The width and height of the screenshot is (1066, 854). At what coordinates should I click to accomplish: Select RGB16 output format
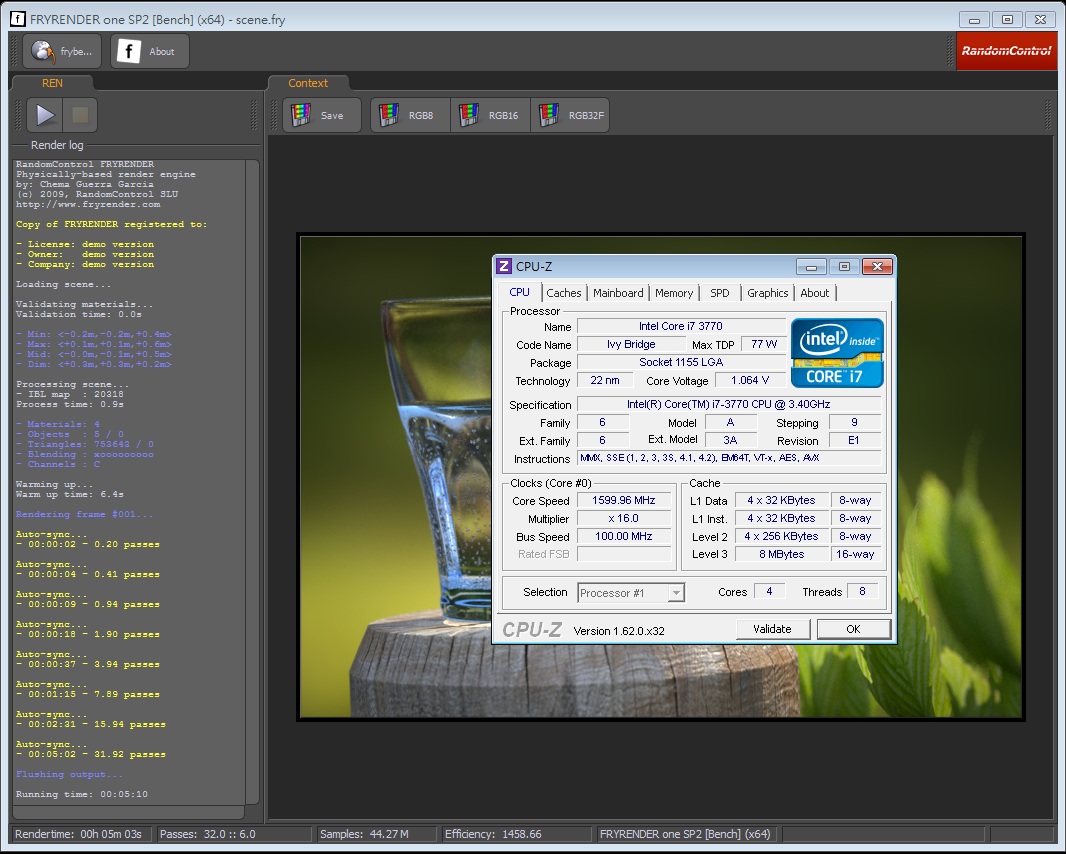pyautogui.click(x=491, y=115)
